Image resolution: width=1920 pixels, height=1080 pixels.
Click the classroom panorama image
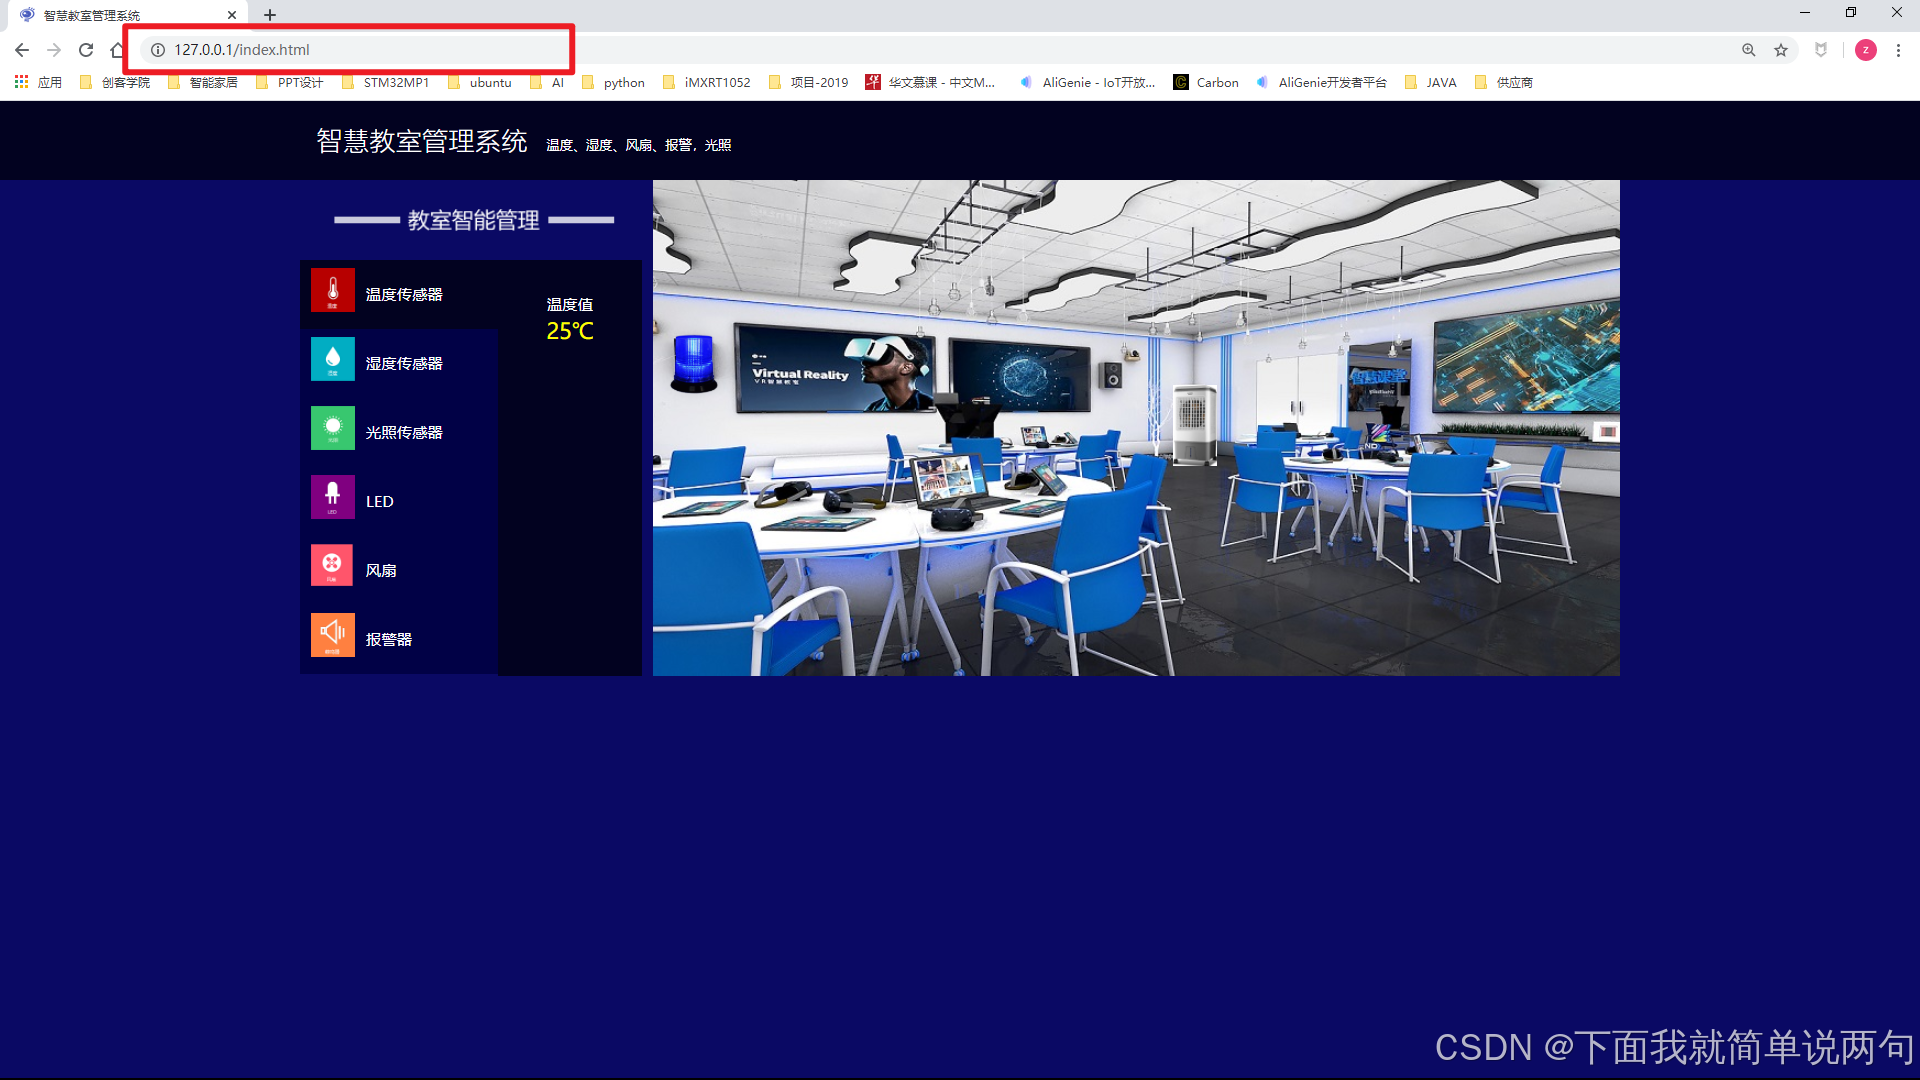coord(1136,428)
